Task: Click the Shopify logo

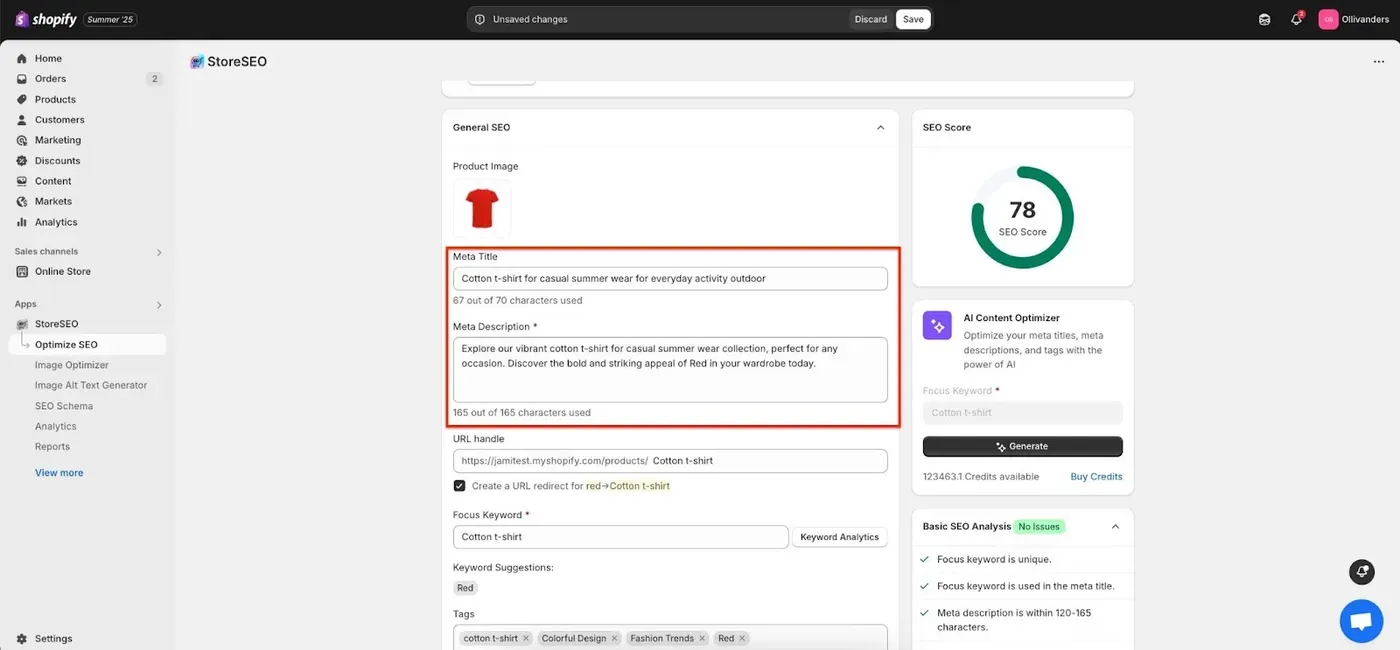Action: 47,19
